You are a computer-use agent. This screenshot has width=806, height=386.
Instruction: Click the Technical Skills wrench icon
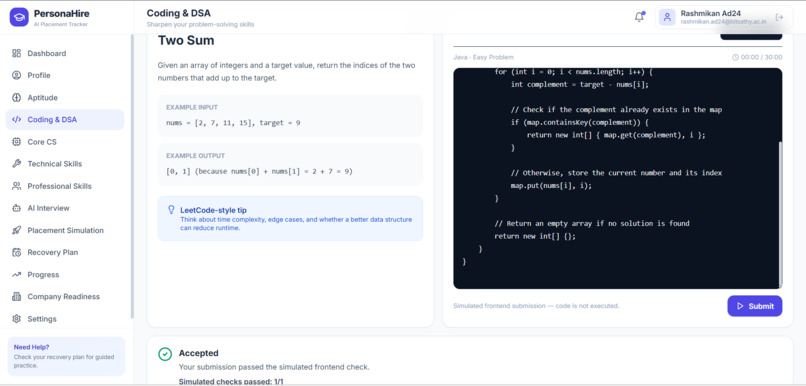pyautogui.click(x=16, y=164)
